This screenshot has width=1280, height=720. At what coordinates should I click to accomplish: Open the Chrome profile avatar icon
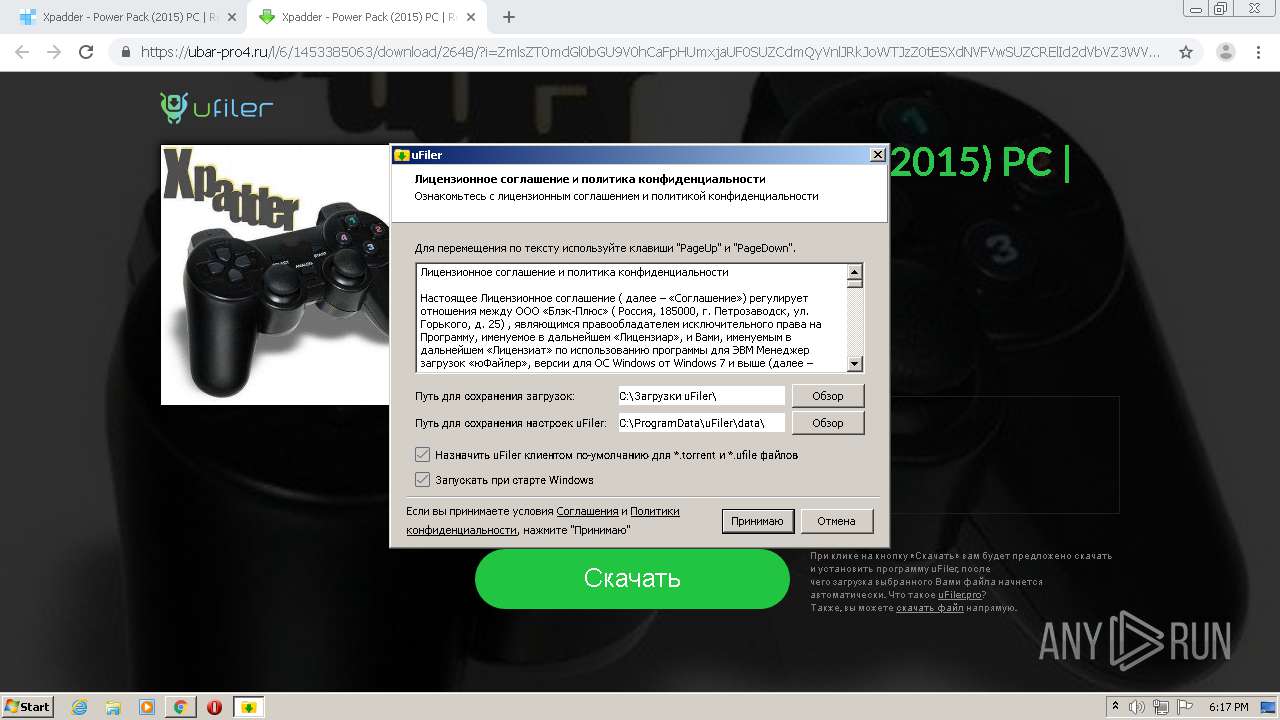coord(1225,52)
